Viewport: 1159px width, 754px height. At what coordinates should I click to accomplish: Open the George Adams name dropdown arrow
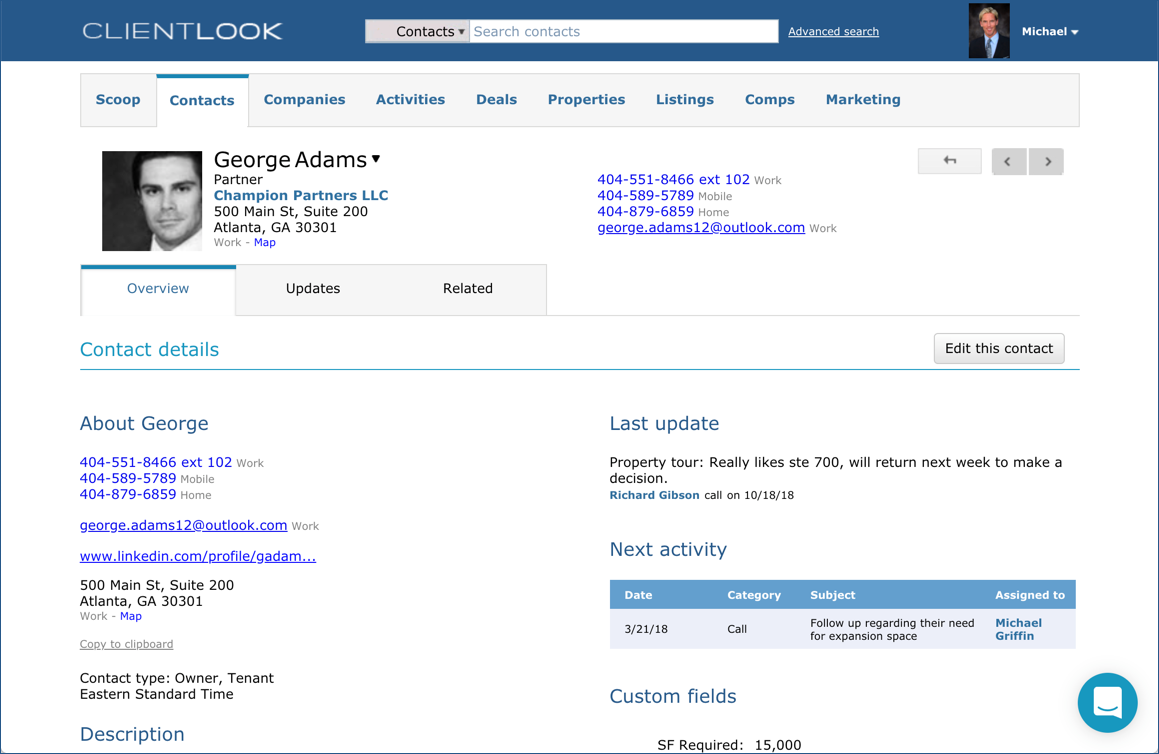click(x=376, y=159)
